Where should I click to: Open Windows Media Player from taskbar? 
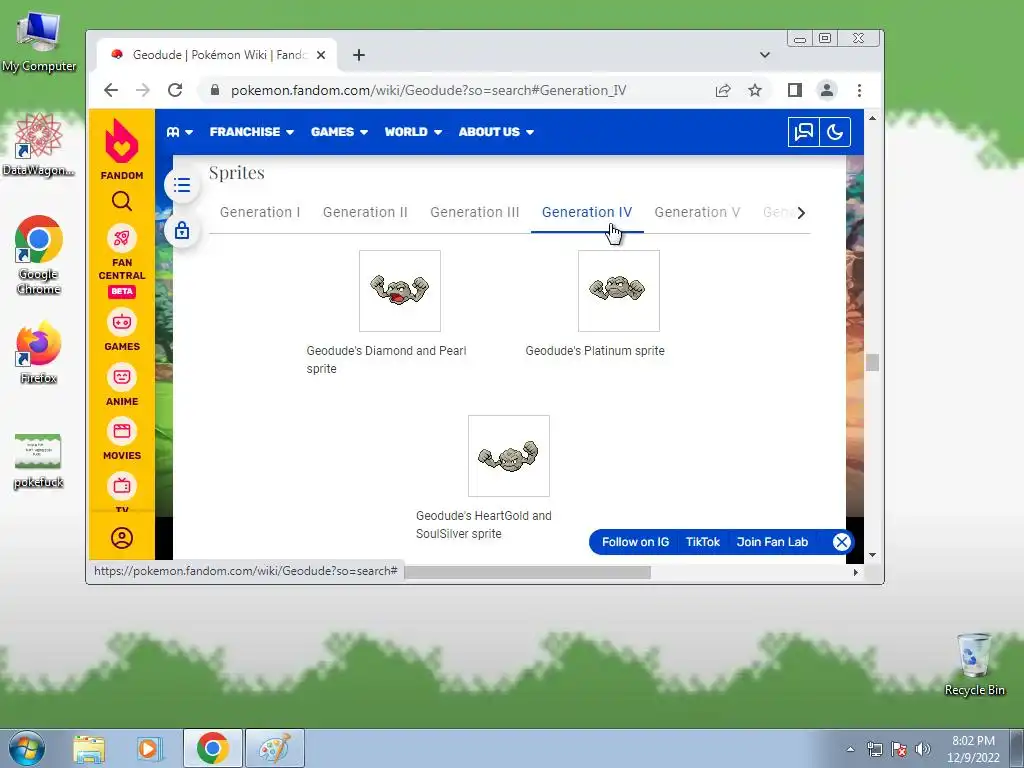(x=149, y=749)
